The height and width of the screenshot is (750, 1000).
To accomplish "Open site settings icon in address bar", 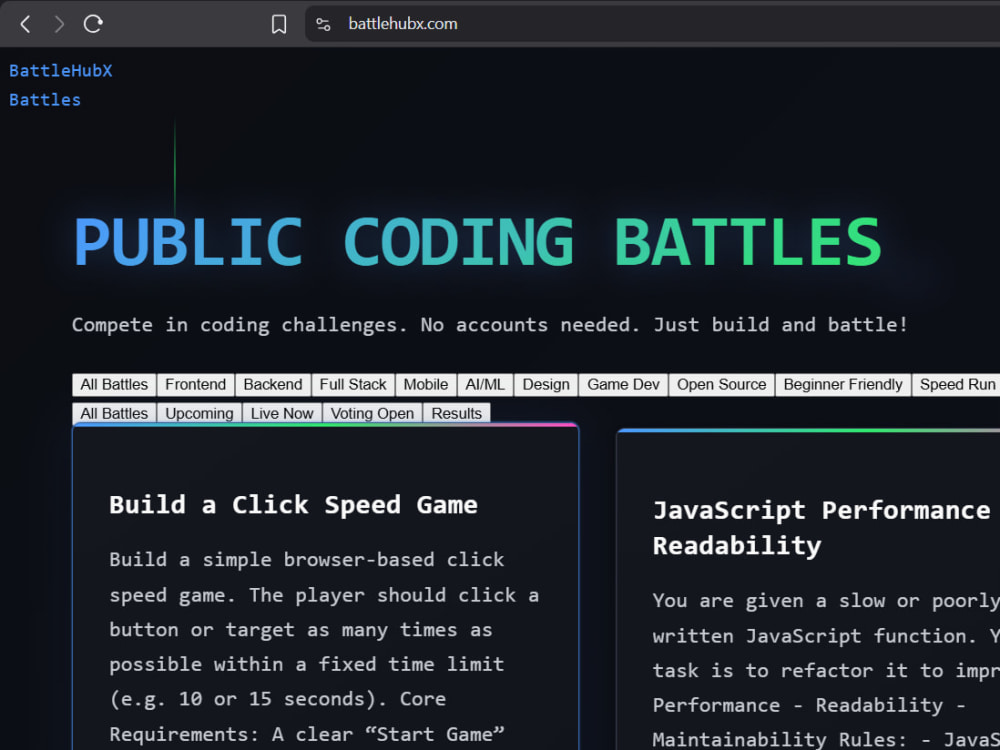I will click(x=323, y=24).
